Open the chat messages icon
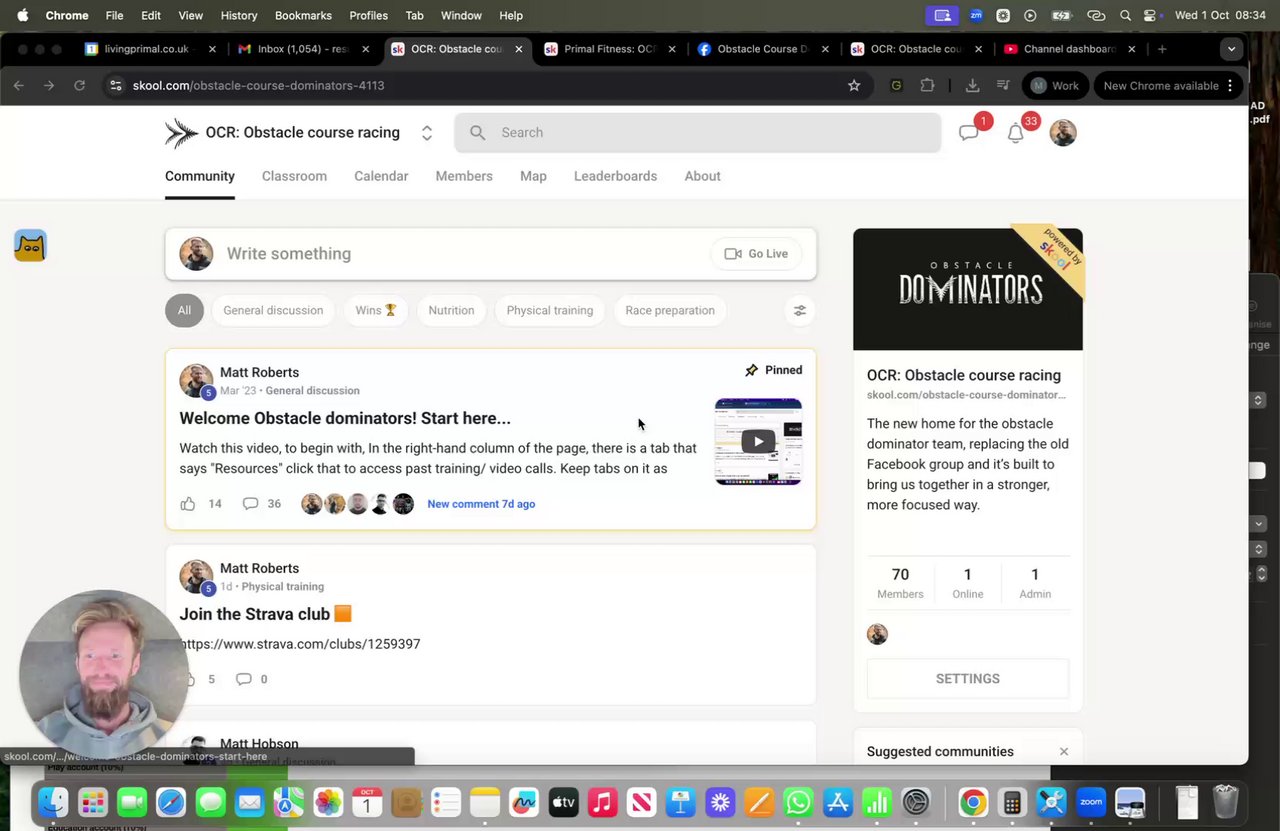Image resolution: width=1280 pixels, height=831 pixels. tap(968, 133)
